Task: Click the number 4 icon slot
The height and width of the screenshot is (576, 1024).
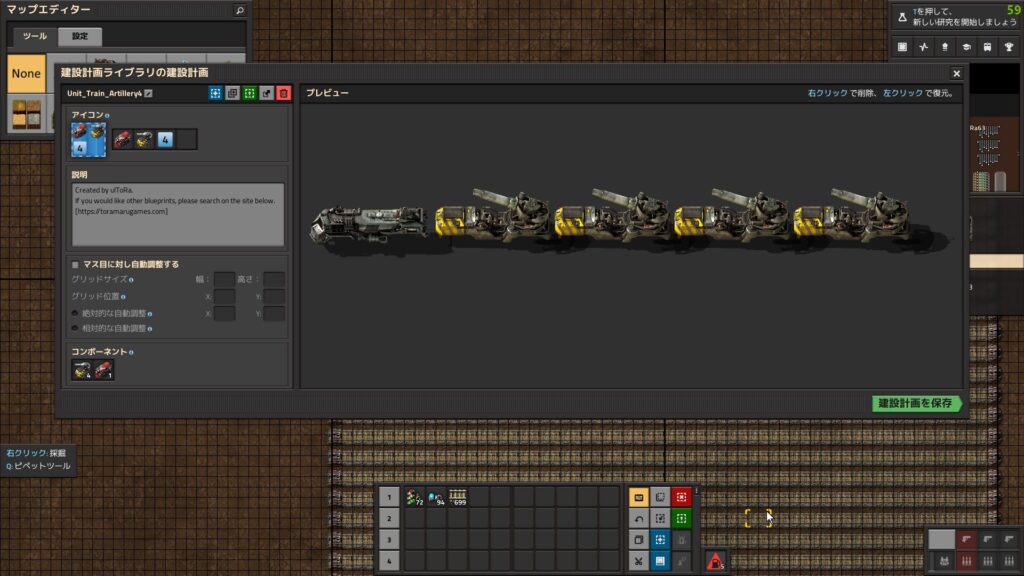Action: click(165, 139)
